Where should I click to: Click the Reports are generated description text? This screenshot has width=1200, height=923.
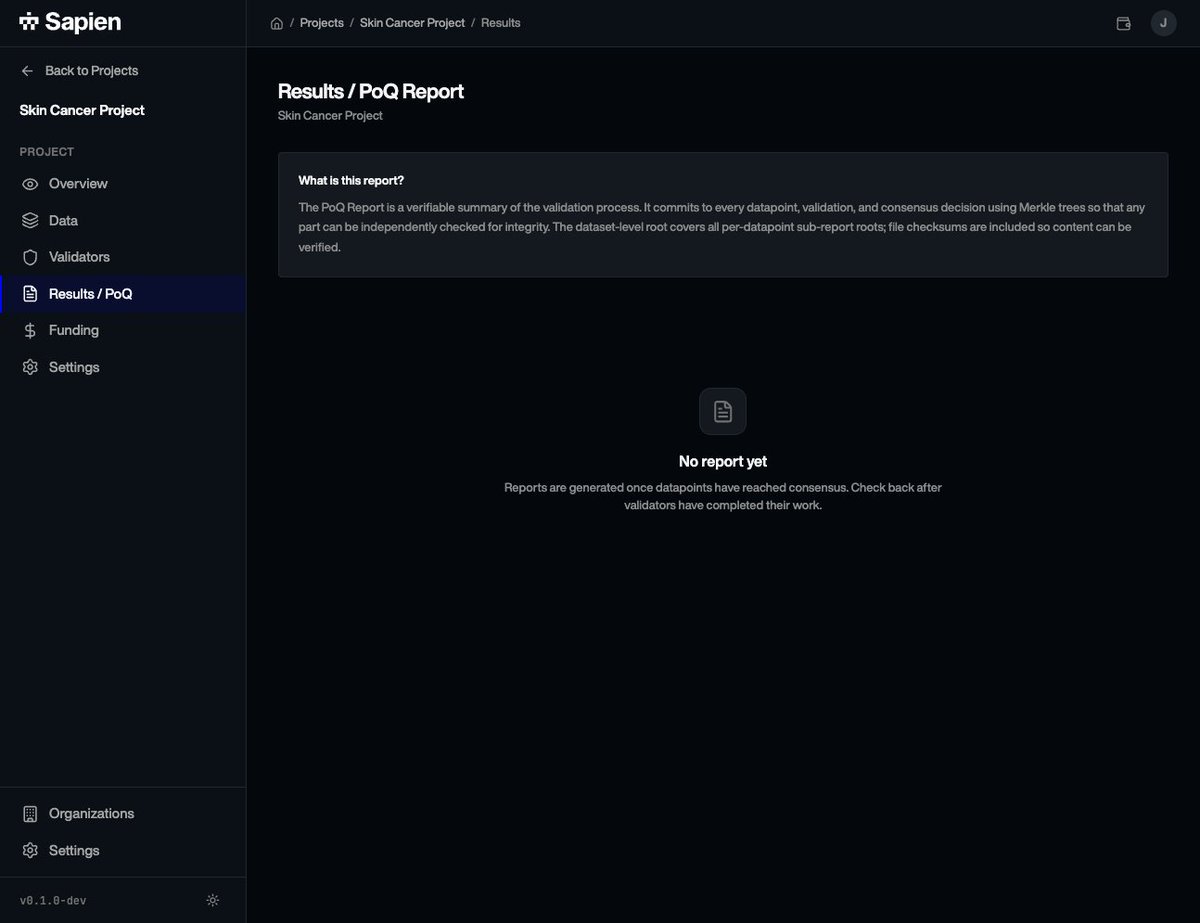[x=723, y=497]
